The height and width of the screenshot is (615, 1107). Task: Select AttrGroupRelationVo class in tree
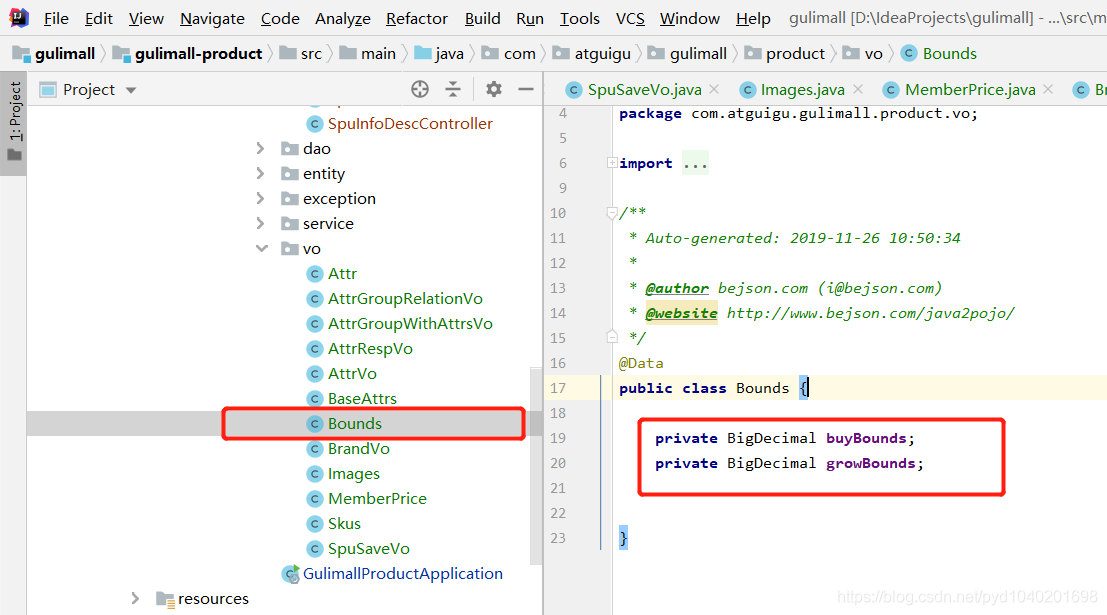[x=405, y=299]
